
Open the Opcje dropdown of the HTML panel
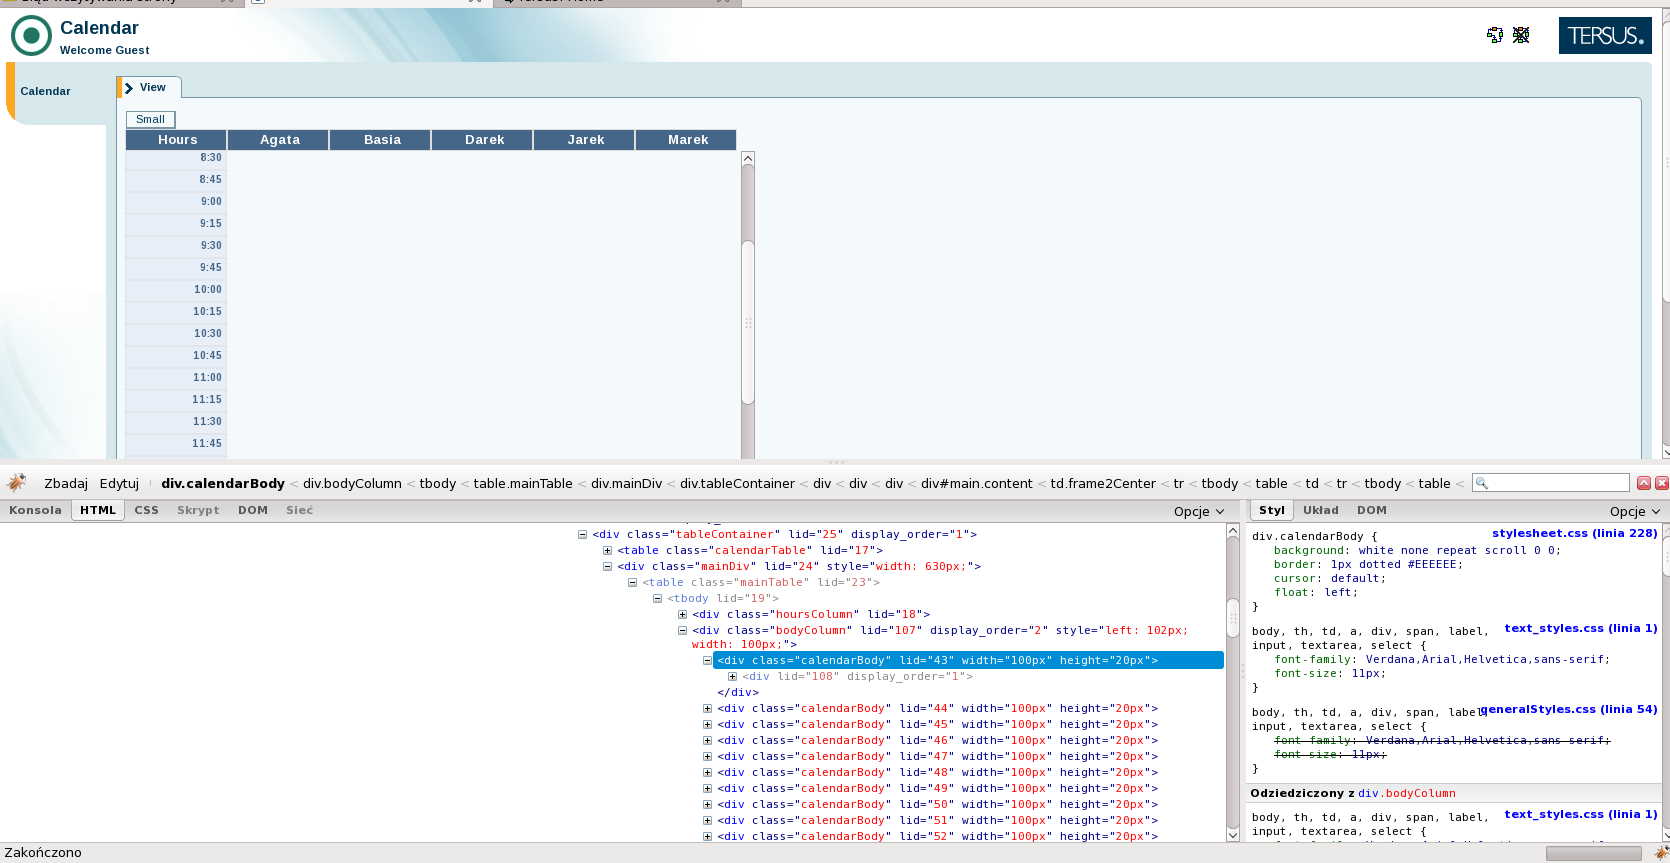1199,511
